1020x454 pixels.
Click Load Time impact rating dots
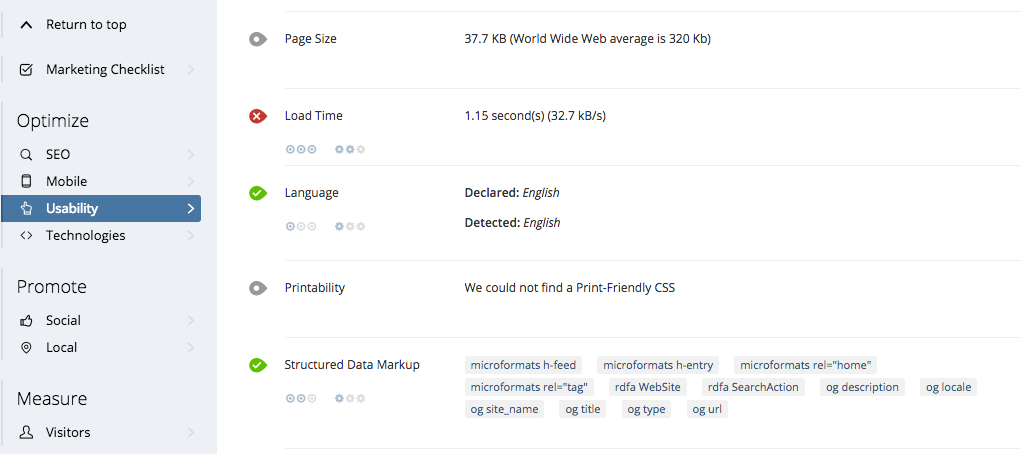(301, 150)
